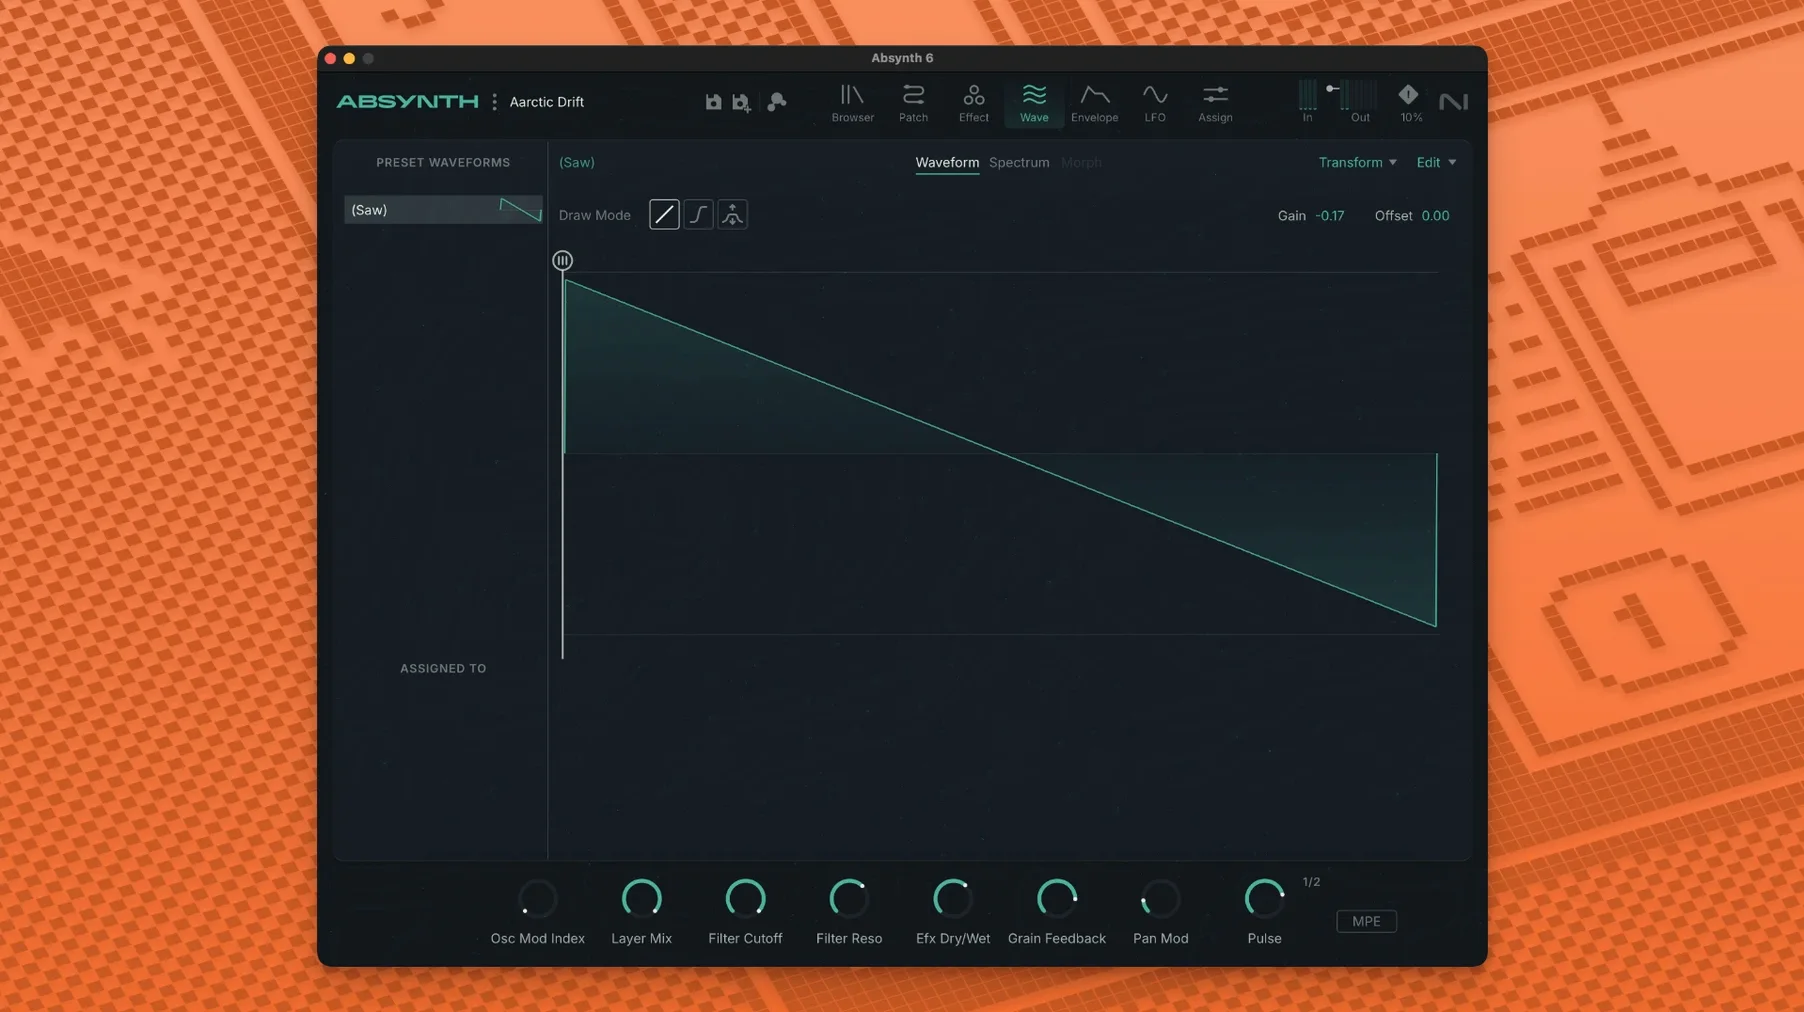Click the Efx Dry/Wet knob
Screen dimensions: 1804x1012
(x=953, y=899)
